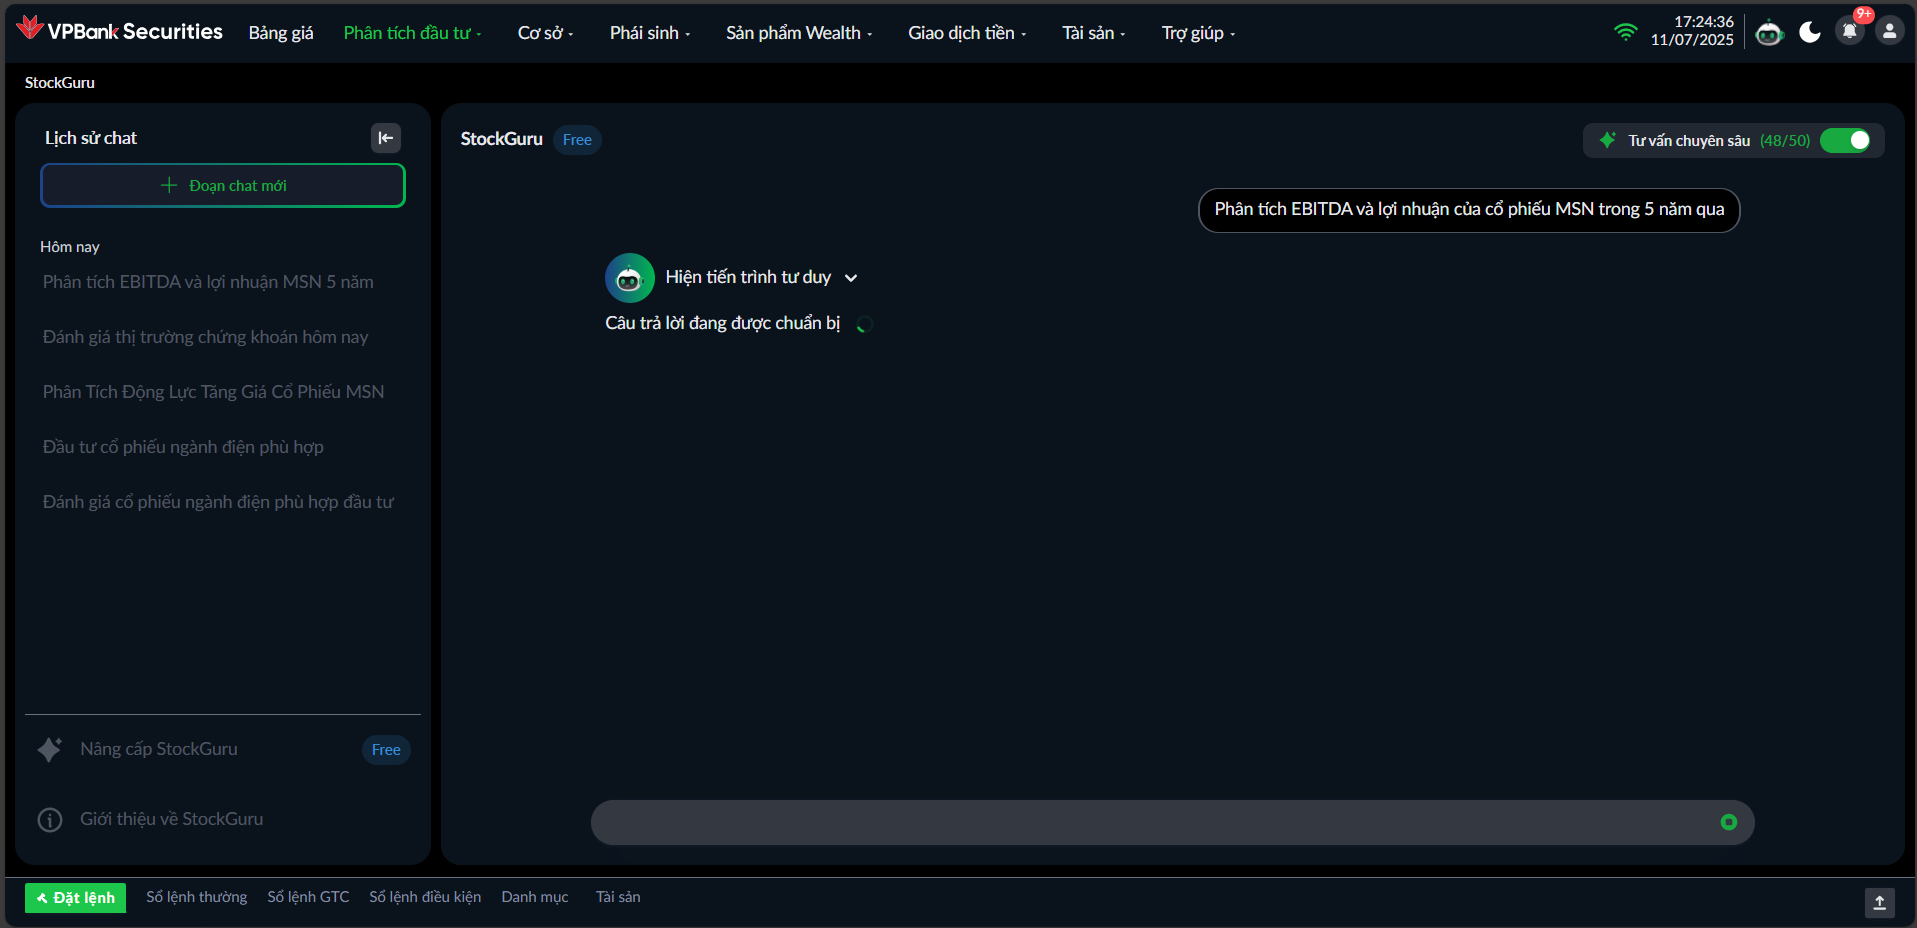Click the upload arrow icon at bottom right
This screenshot has height=928, width=1917.
click(1879, 902)
